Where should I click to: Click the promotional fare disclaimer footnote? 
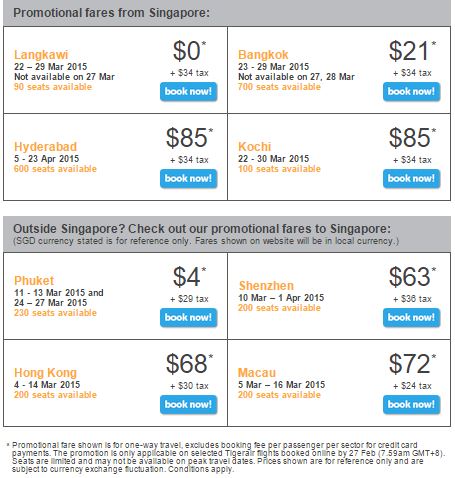click(227, 457)
